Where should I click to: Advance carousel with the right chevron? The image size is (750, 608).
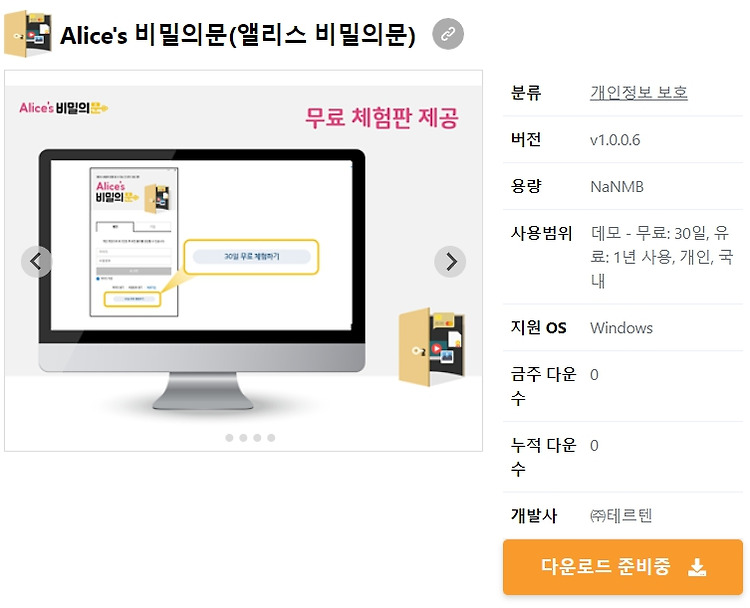[450, 262]
